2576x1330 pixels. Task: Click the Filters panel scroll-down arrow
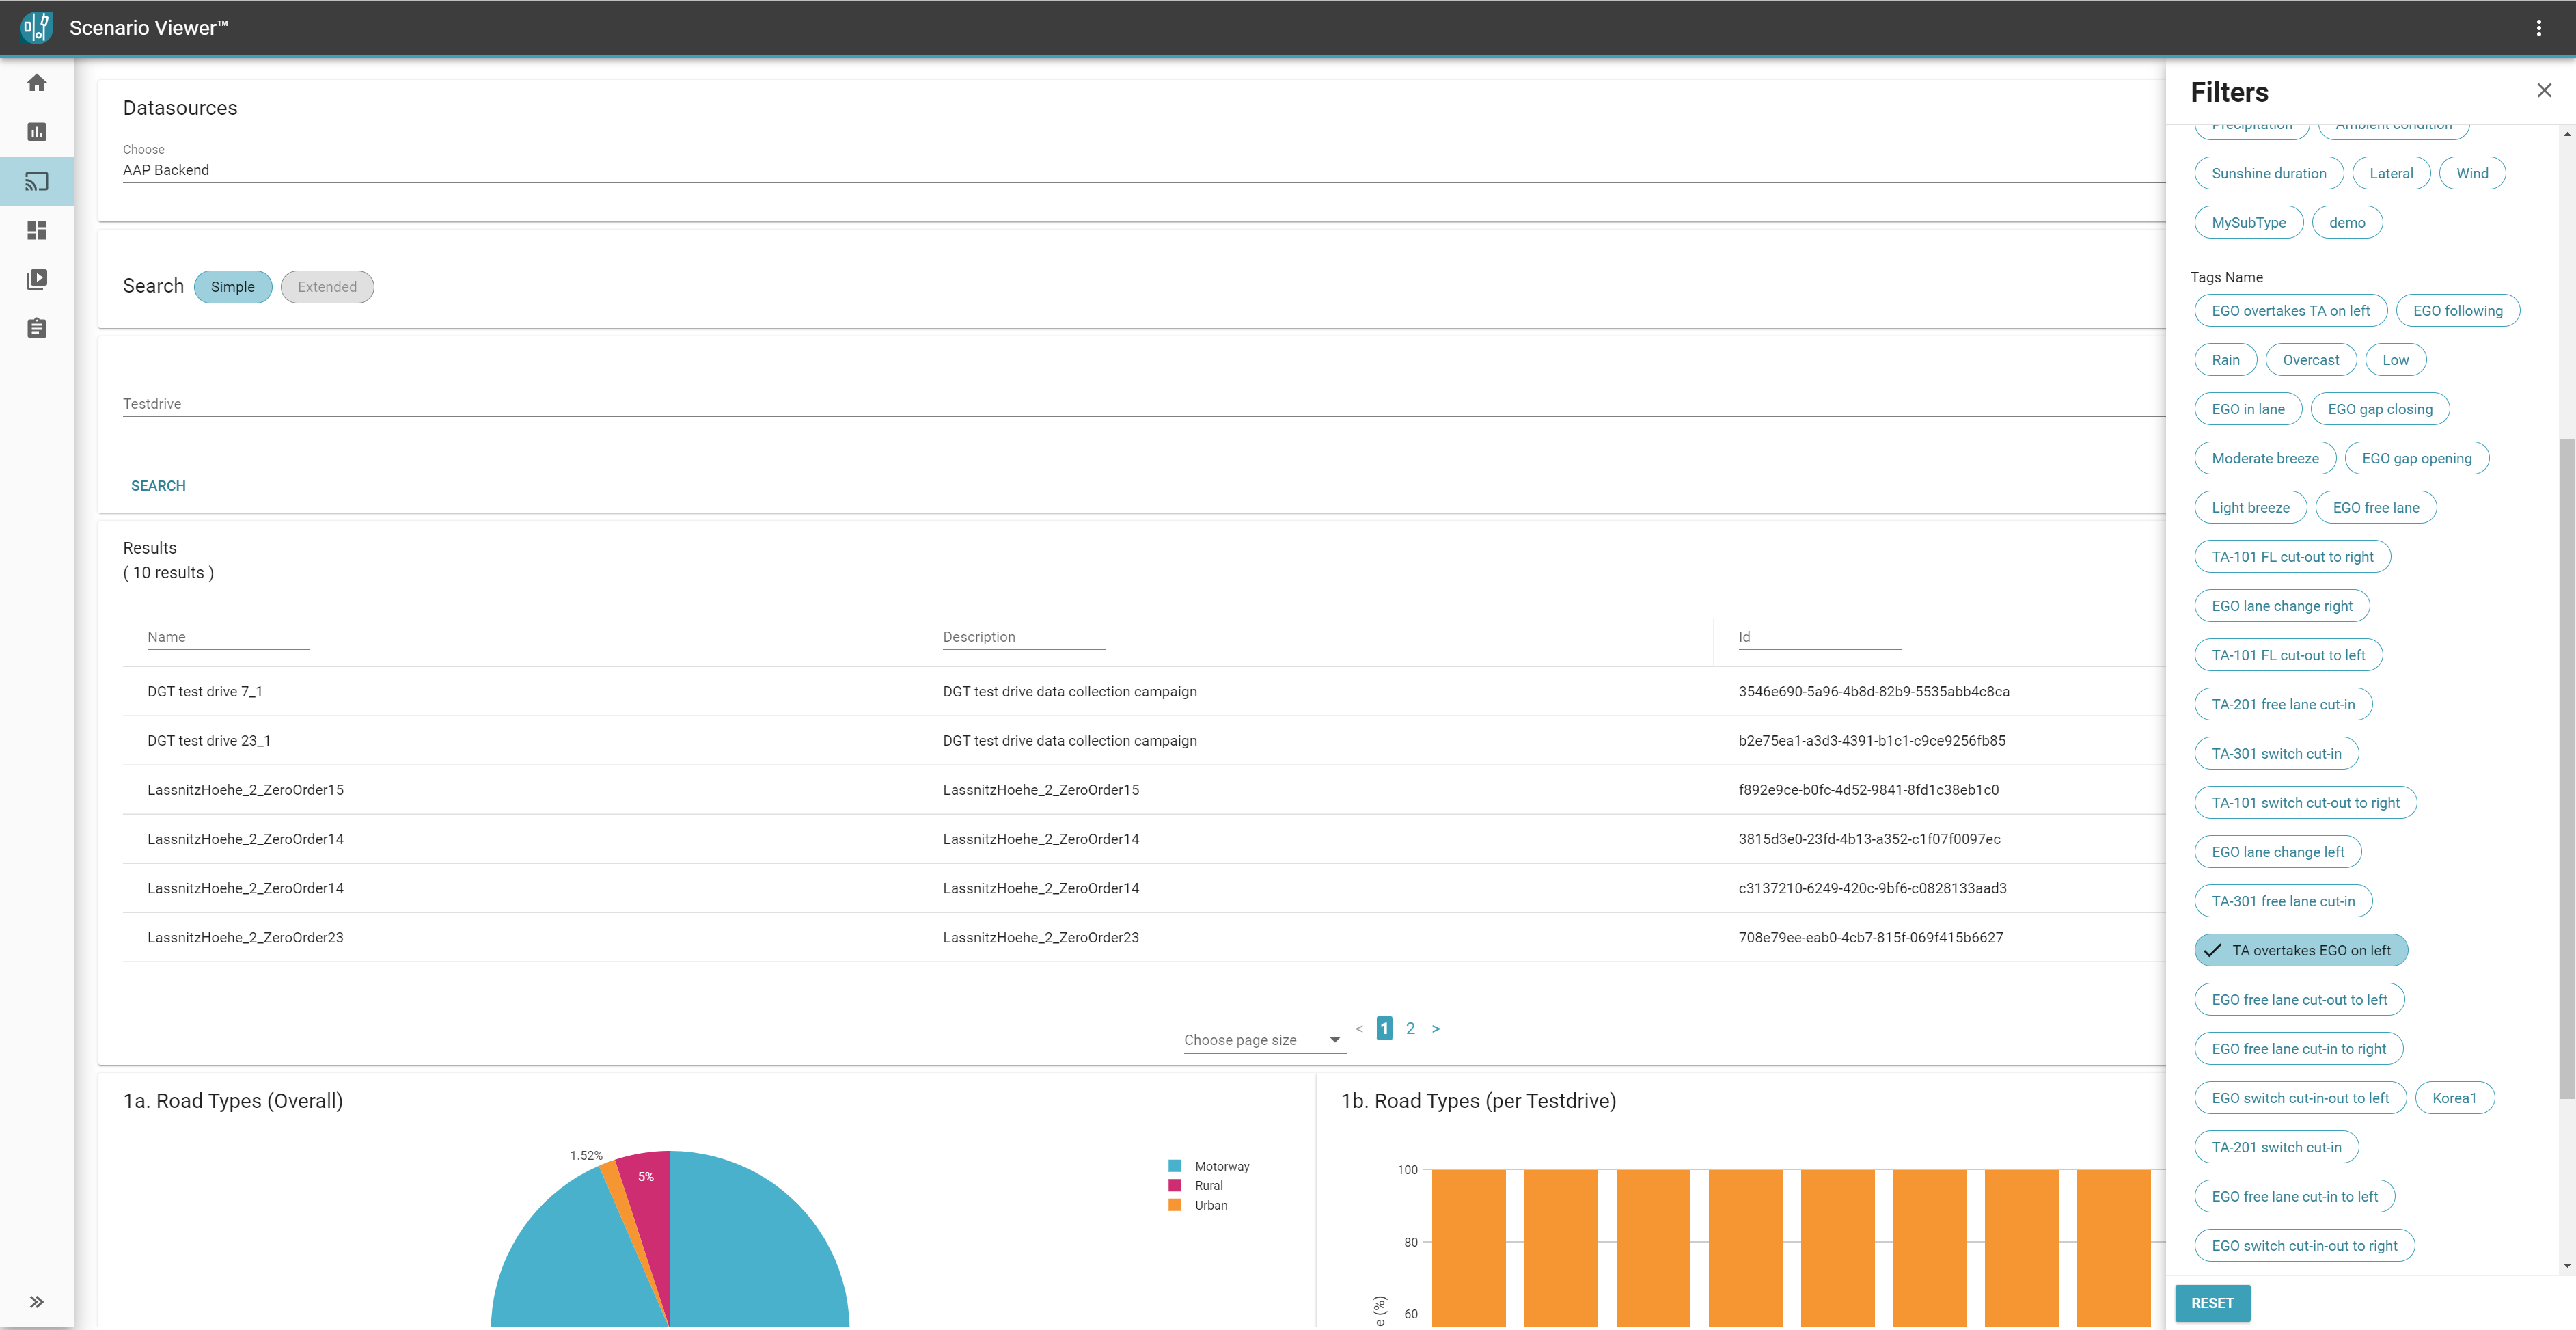(2566, 1265)
